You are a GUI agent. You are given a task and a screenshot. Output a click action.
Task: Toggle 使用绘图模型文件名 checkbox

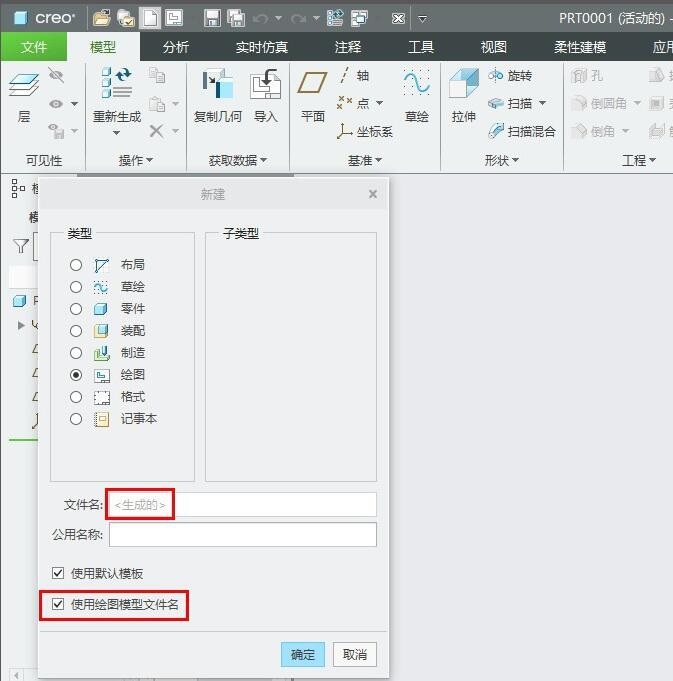coord(58,604)
